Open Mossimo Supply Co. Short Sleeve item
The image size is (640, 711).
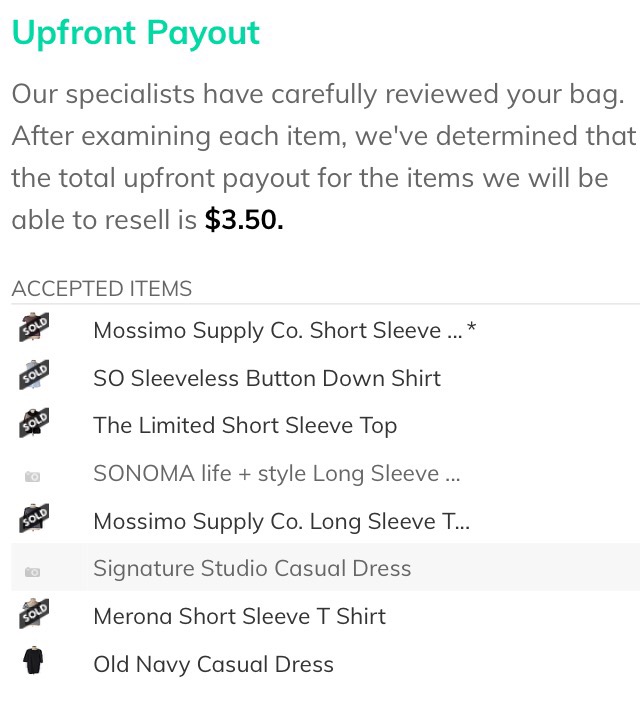pos(277,330)
